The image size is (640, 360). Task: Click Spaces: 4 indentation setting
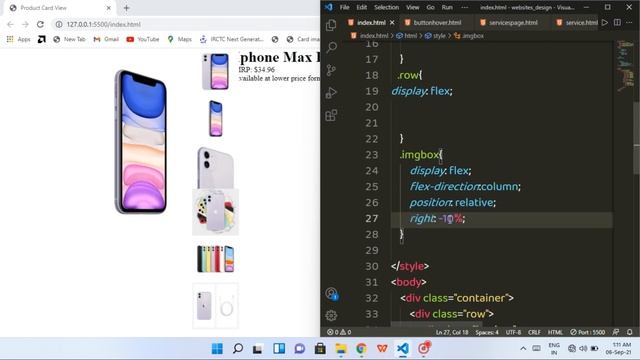coord(487,332)
